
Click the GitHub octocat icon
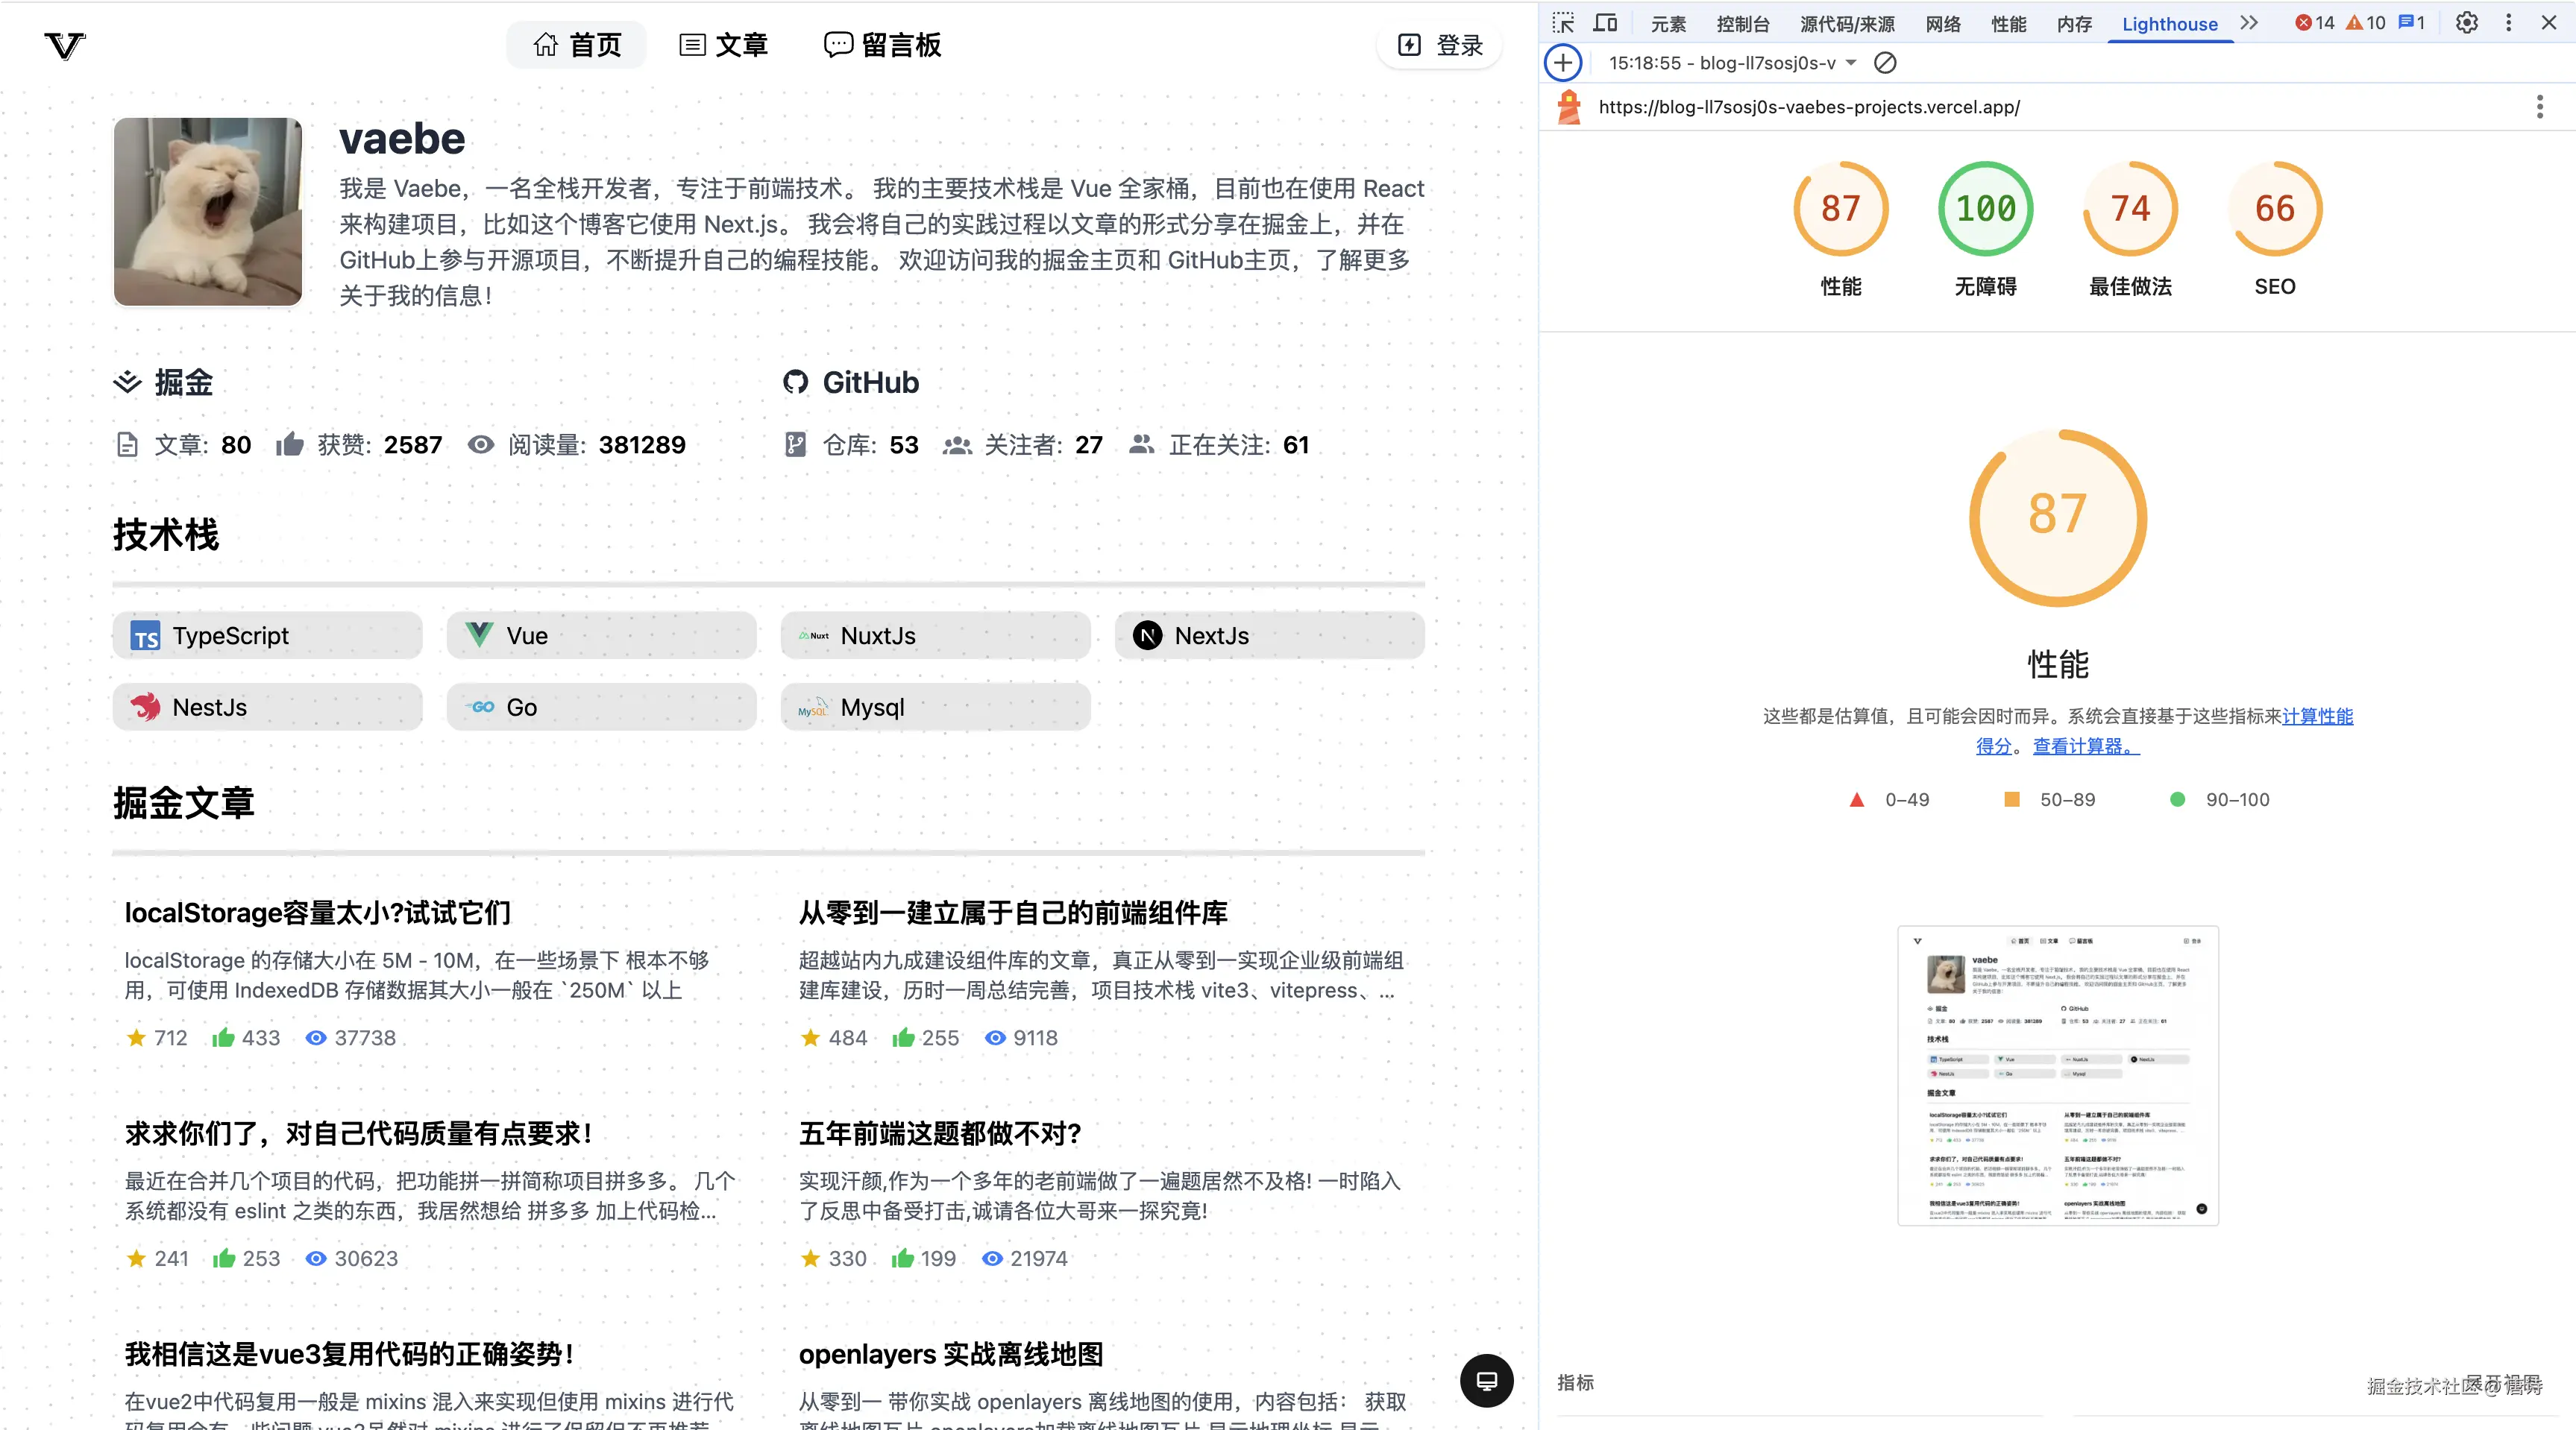click(795, 382)
